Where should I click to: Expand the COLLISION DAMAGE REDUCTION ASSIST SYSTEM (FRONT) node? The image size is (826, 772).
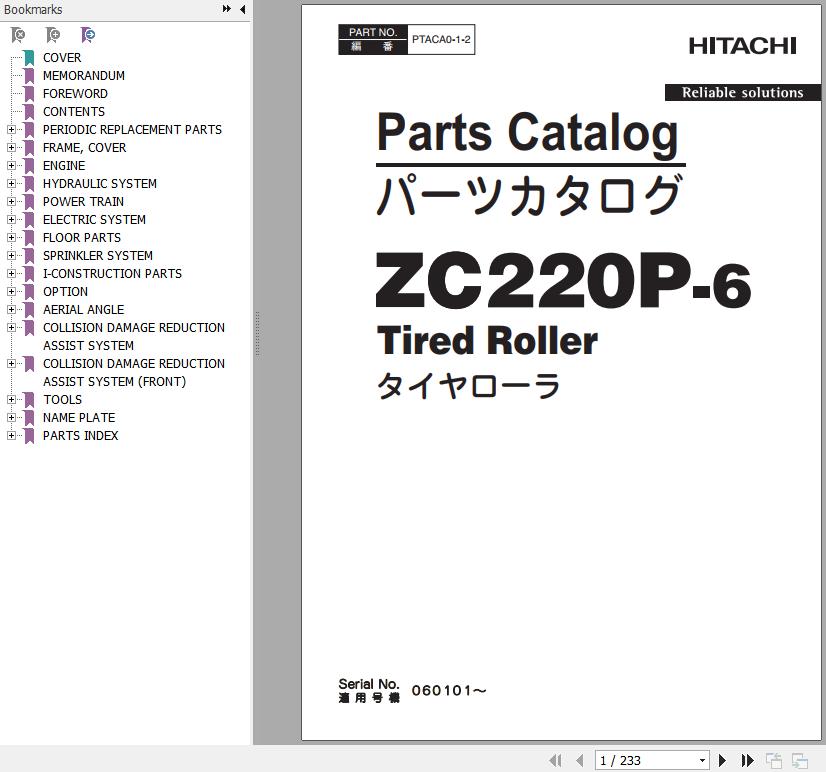click(11, 363)
